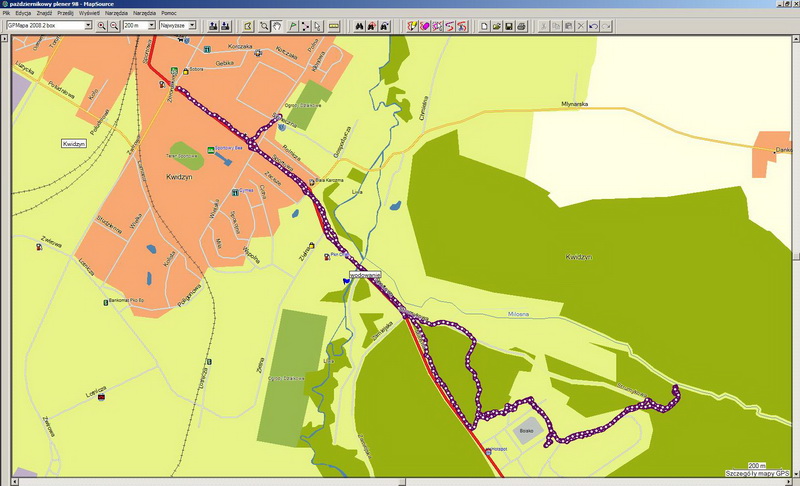Viewport: 800px width, 486px height.
Task: Click the Save floppy disk icon
Action: point(509,25)
